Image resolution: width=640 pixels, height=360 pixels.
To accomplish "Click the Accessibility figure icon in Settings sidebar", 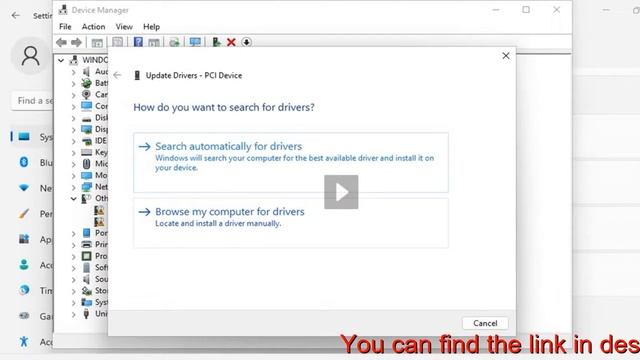I will click(24, 341).
